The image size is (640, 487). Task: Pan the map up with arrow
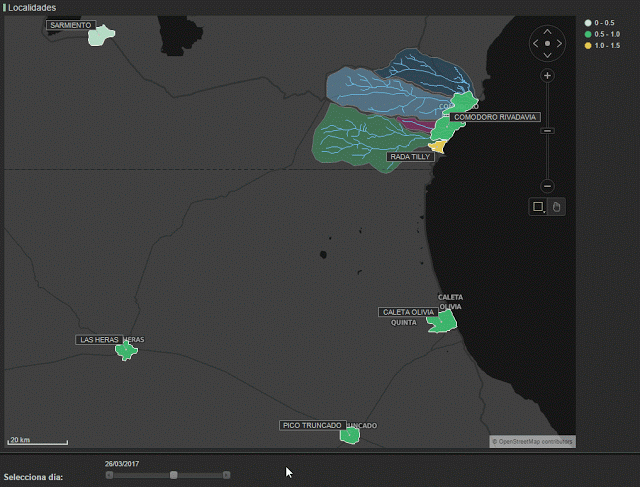[547, 32]
